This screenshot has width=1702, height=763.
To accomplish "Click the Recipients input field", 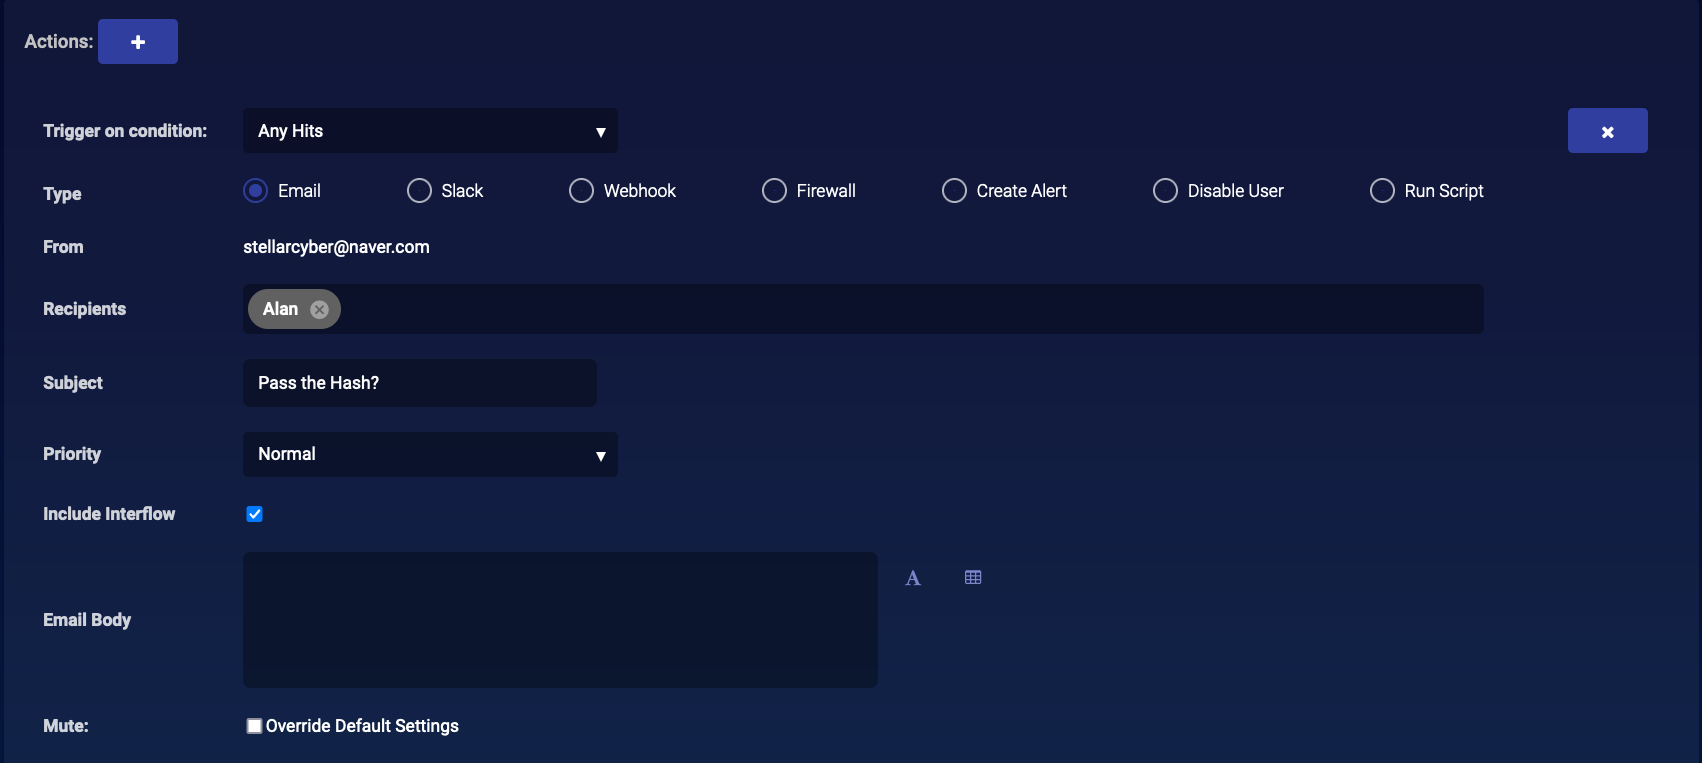I will [900, 309].
